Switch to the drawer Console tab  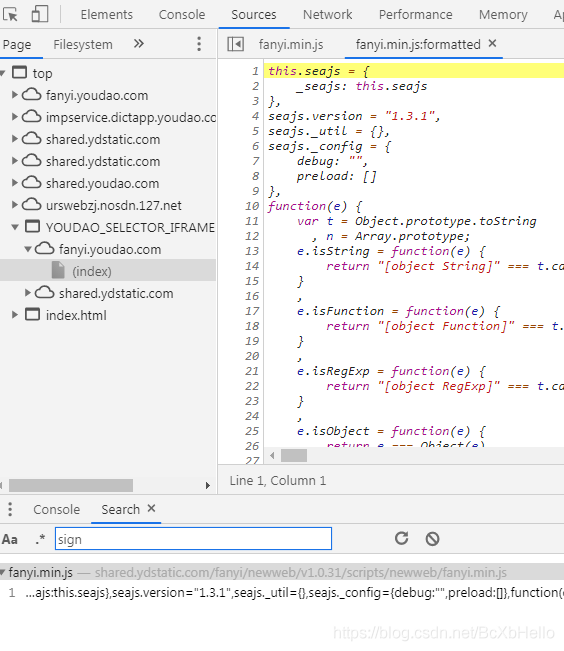[57, 509]
